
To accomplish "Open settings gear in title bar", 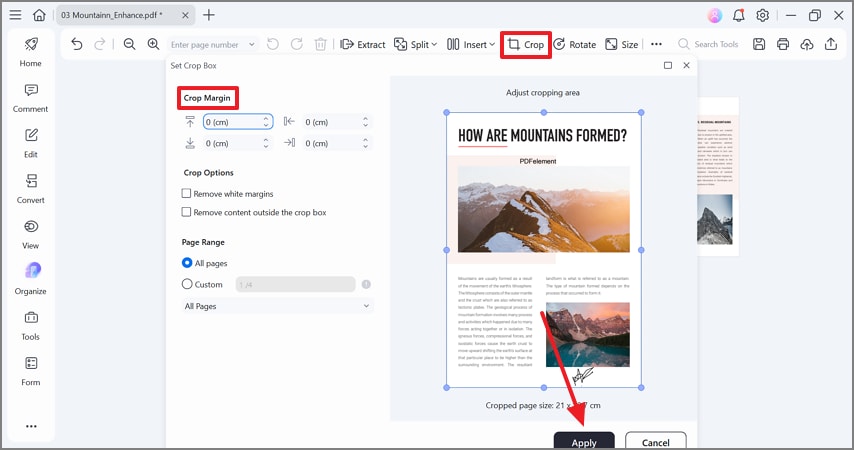I will (762, 15).
